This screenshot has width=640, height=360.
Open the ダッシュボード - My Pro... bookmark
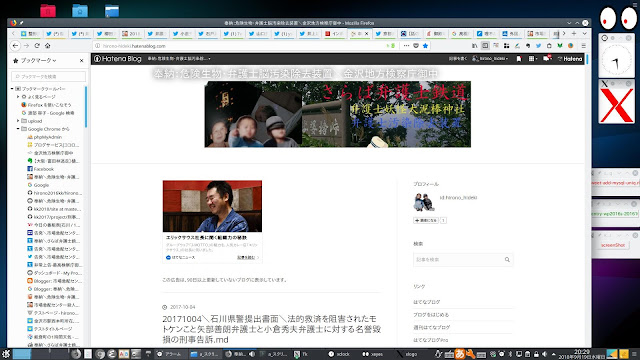click(54, 273)
